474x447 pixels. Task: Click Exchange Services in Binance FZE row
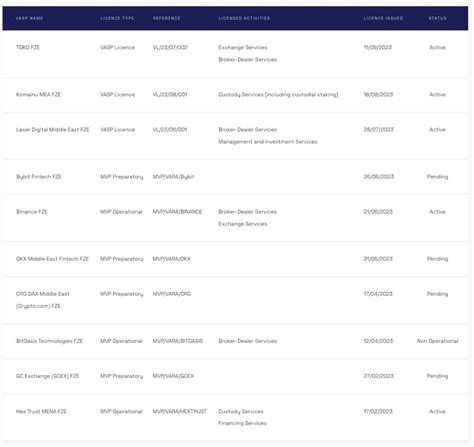click(243, 224)
